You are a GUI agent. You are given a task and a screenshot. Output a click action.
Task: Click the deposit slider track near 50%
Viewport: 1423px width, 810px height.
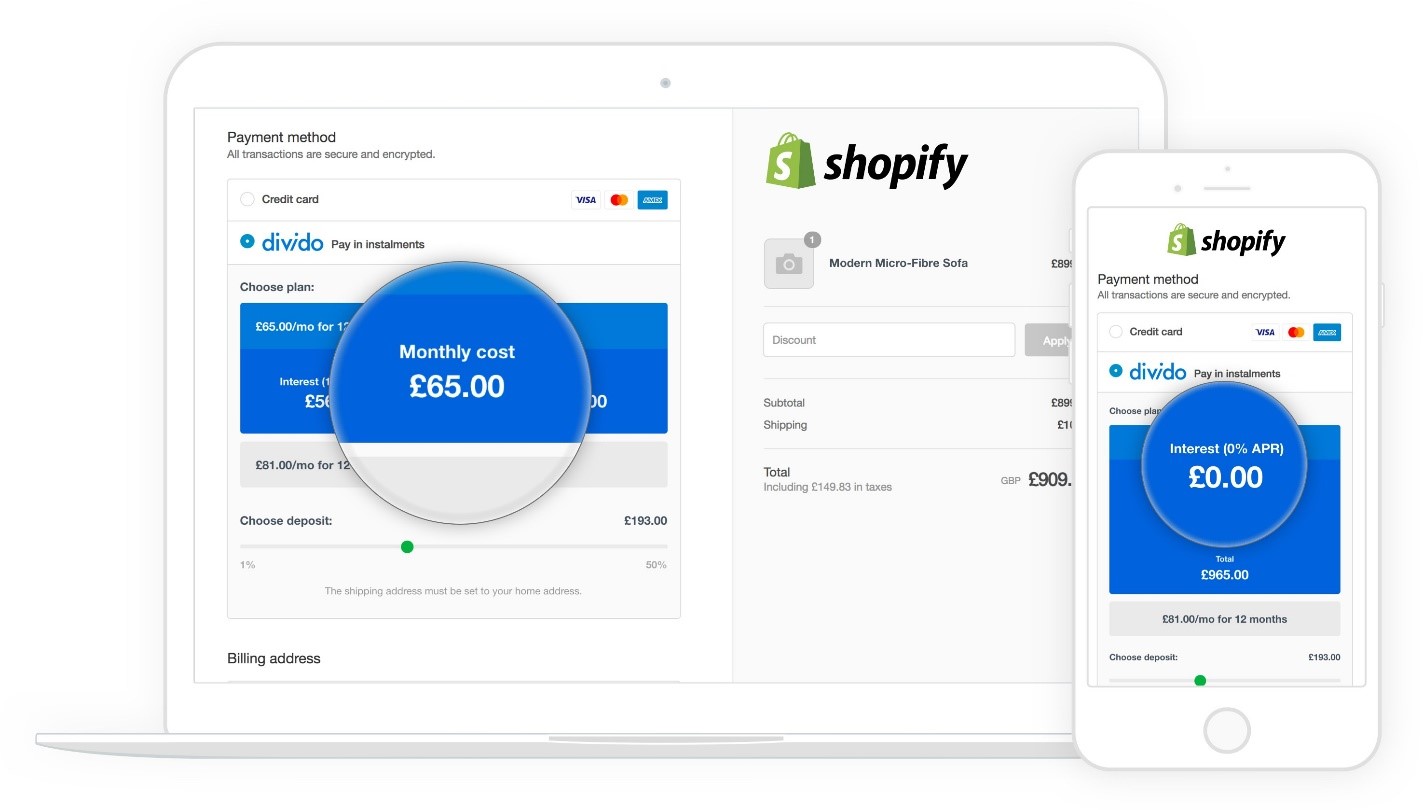[x=655, y=546]
